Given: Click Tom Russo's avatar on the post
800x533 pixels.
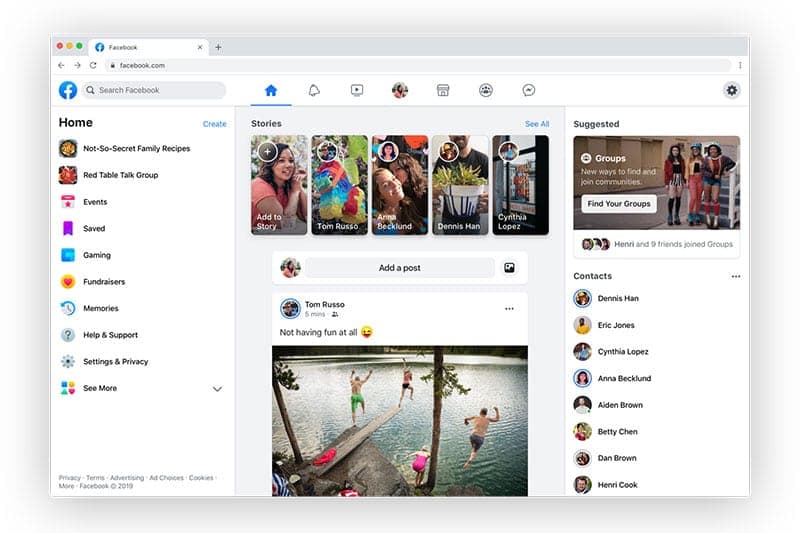Looking at the screenshot, I should [290, 309].
